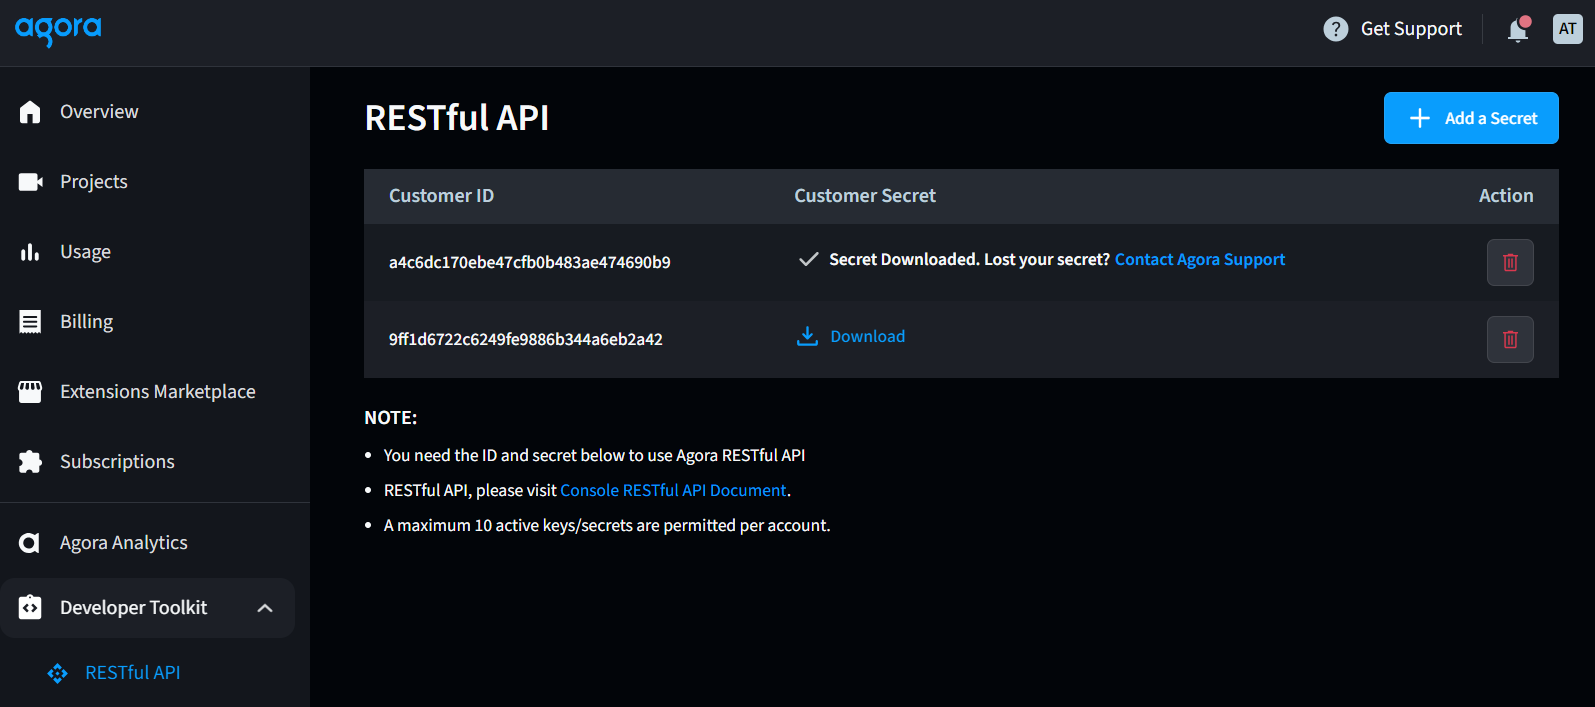Click the 'Secret Downloaded. Lost your secret?' text
Screen dimensions: 1595x707
click(x=969, y=260)
